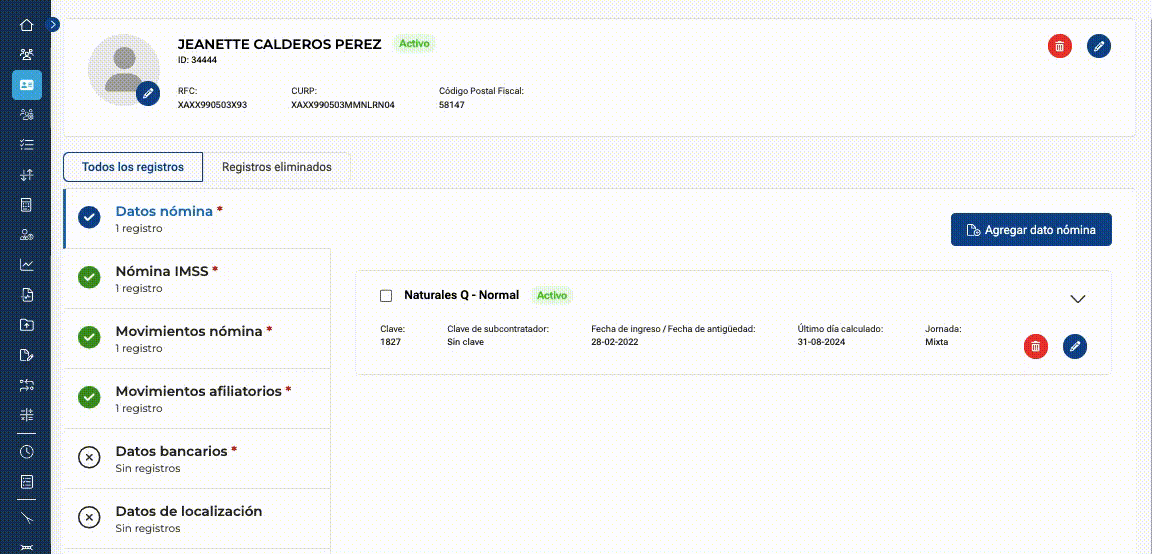The image size is (1152, 554).
Task: Open the Nómina IMSS section
Action: 197,278
